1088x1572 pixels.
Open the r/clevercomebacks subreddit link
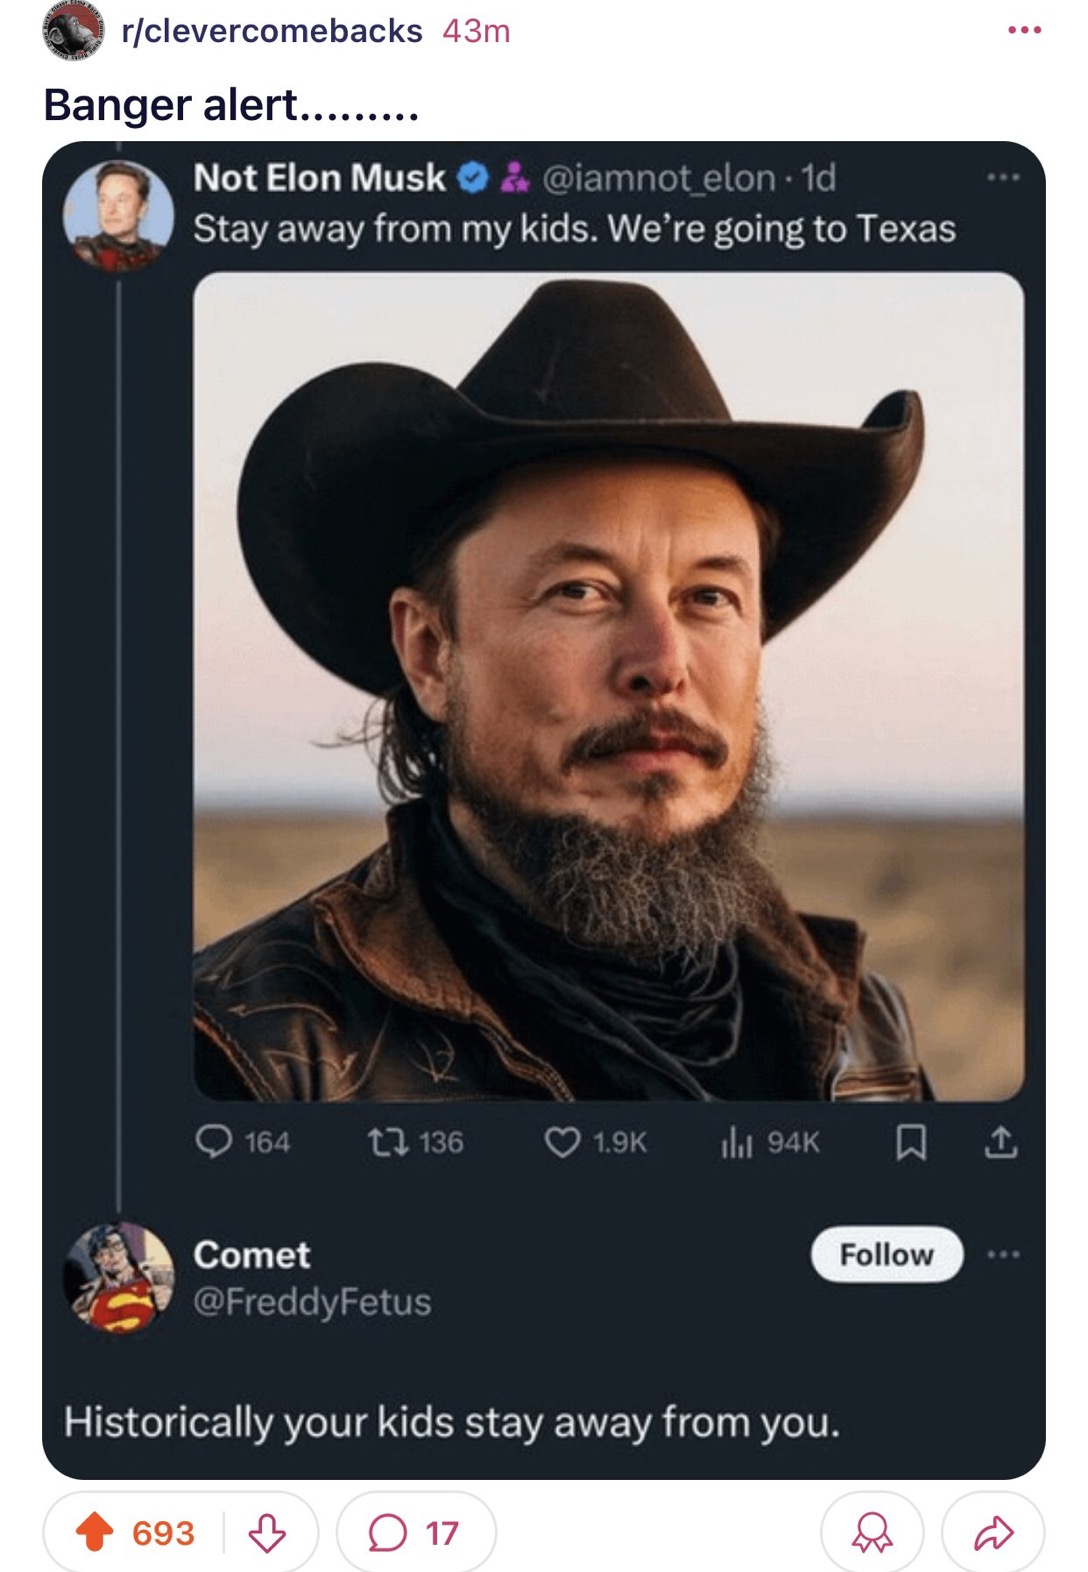(271, 31)
